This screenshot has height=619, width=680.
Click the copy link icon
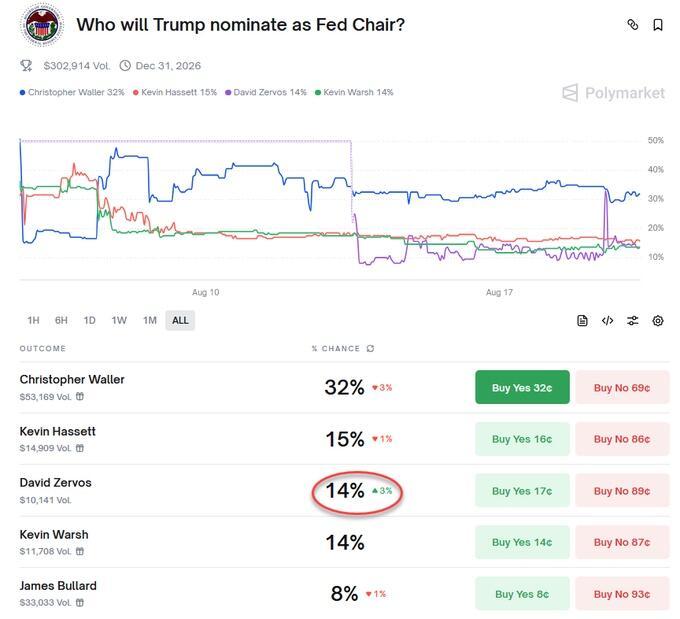[632, 25]
